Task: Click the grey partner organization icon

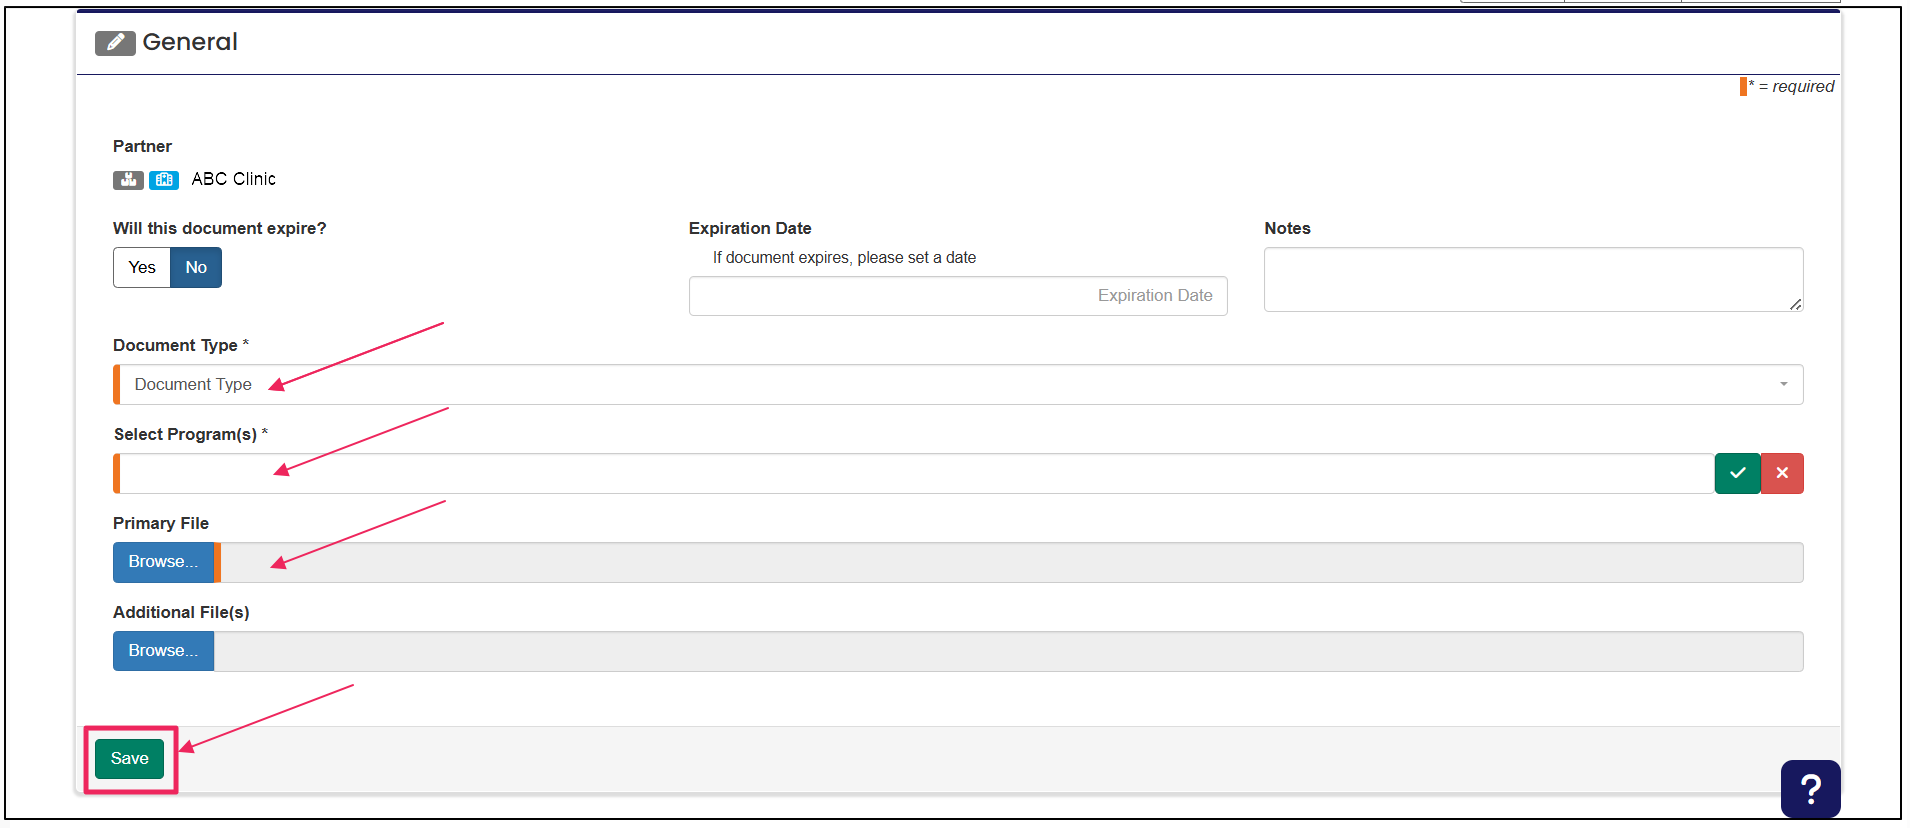Action: (128, 180)
